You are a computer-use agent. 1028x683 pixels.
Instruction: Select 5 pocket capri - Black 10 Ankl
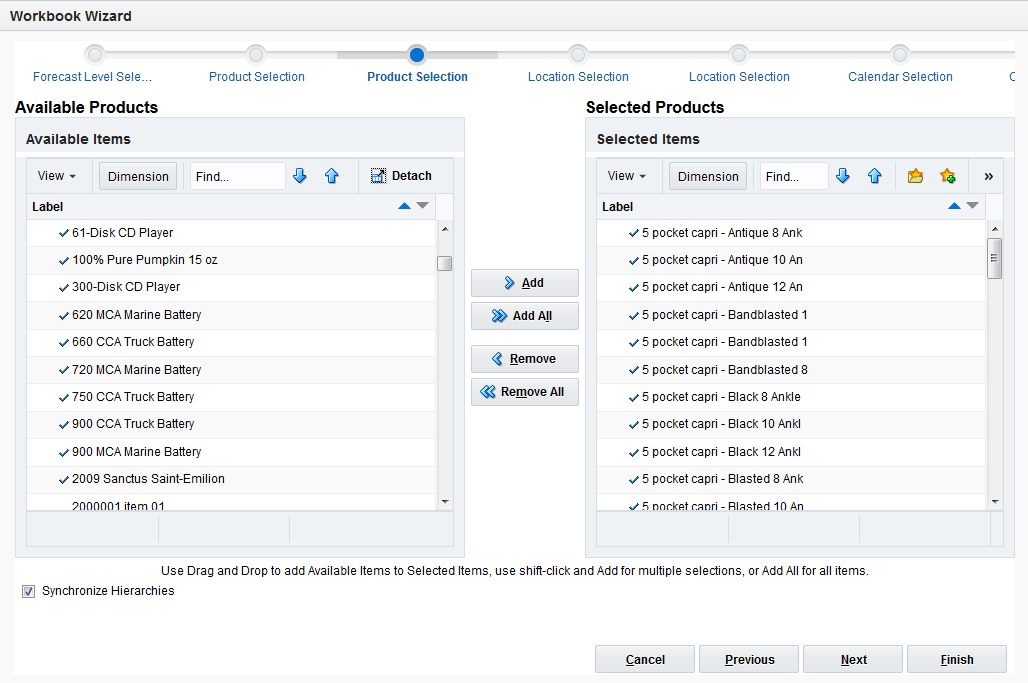791,424
